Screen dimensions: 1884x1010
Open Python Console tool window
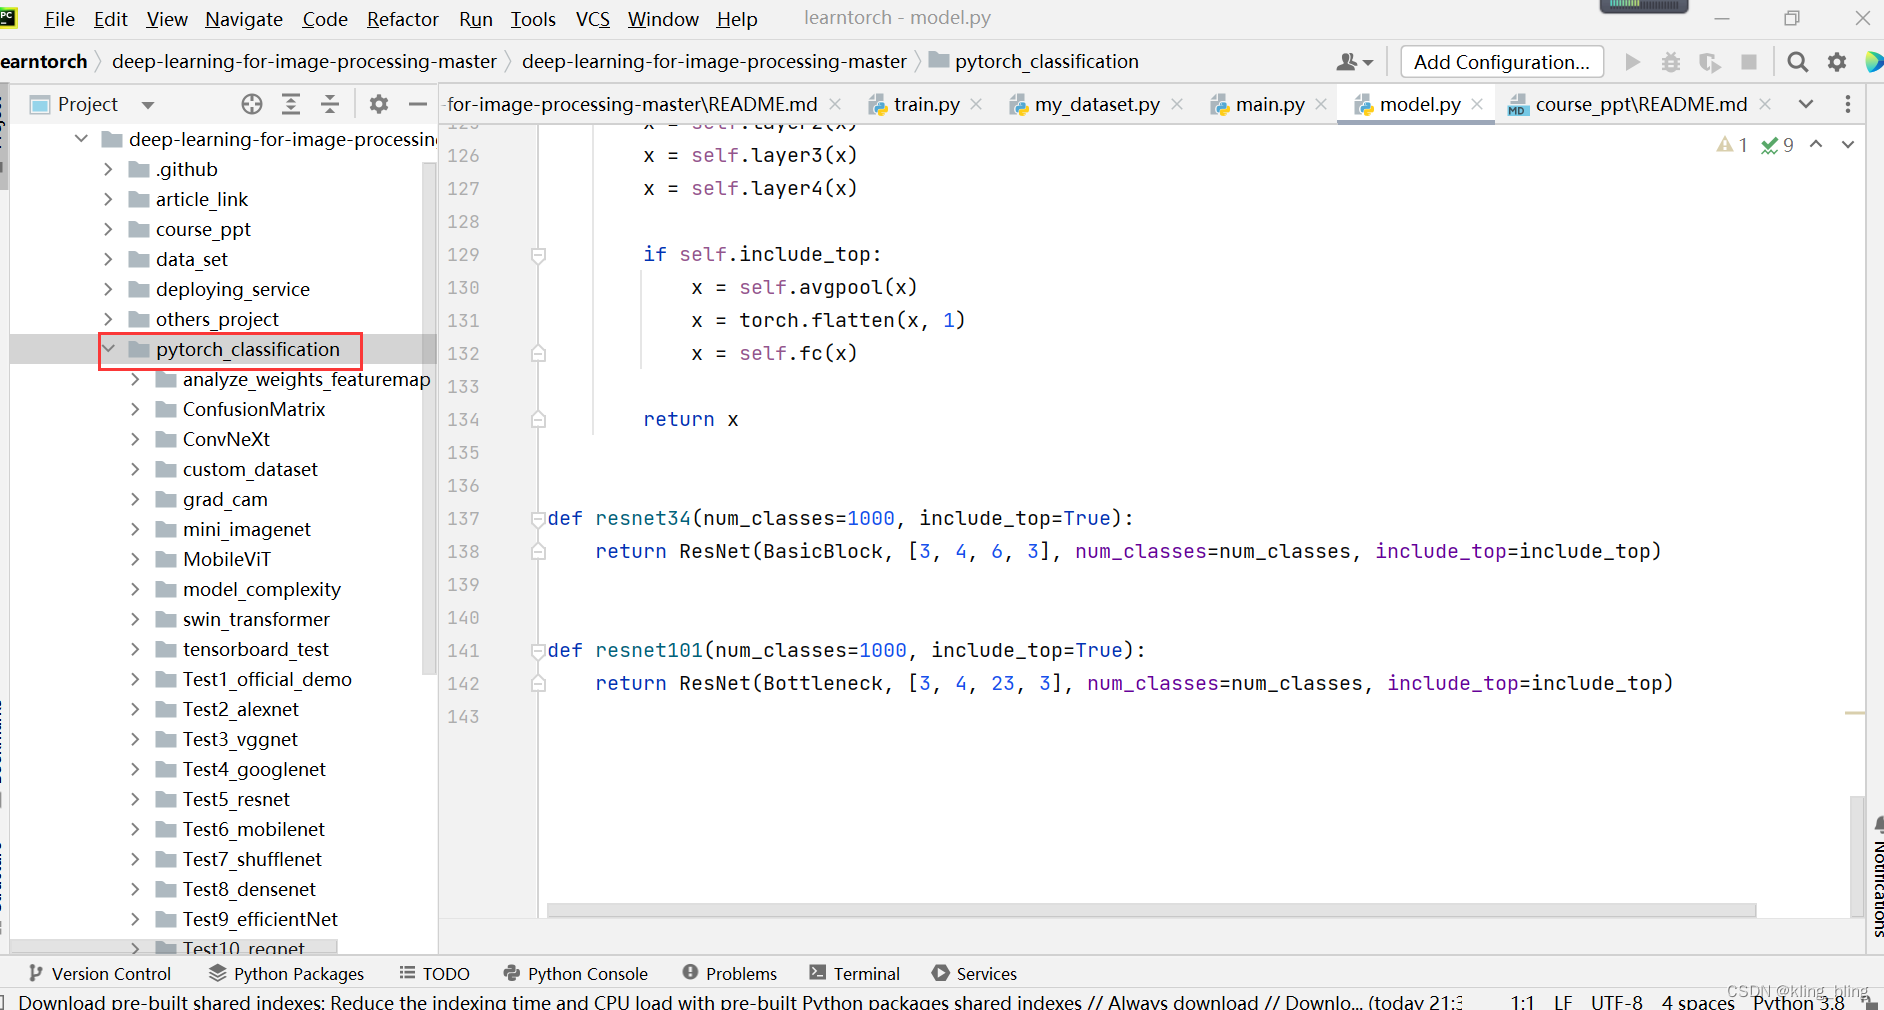(x=575, y=974)
